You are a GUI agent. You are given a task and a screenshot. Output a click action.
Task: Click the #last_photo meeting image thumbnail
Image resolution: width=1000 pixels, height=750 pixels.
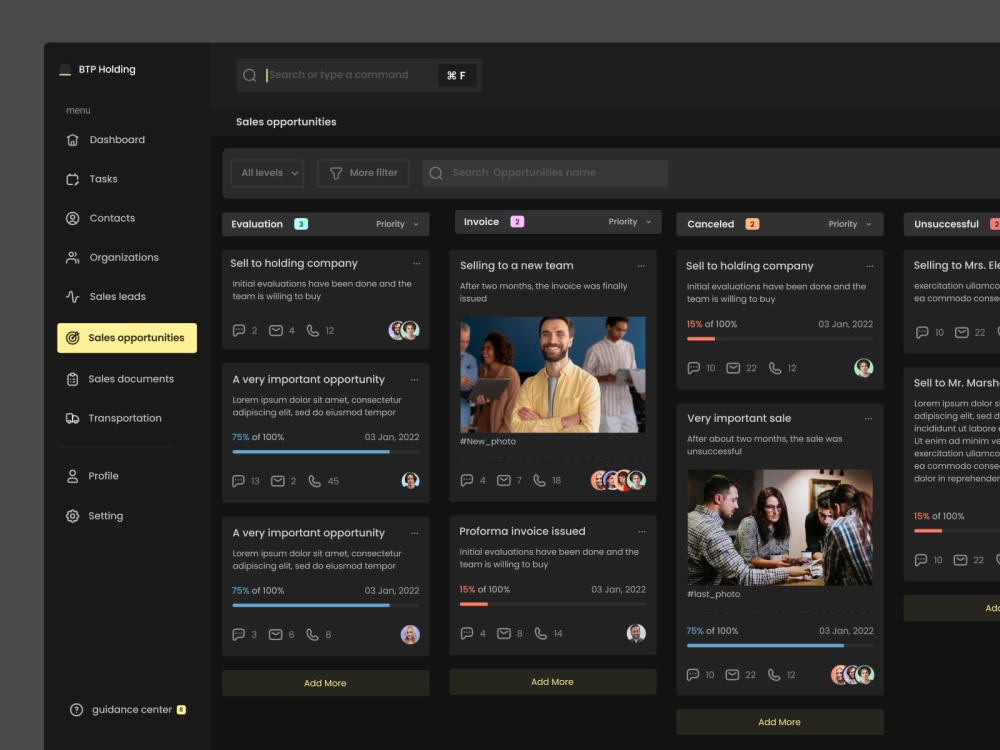point(779,527)
